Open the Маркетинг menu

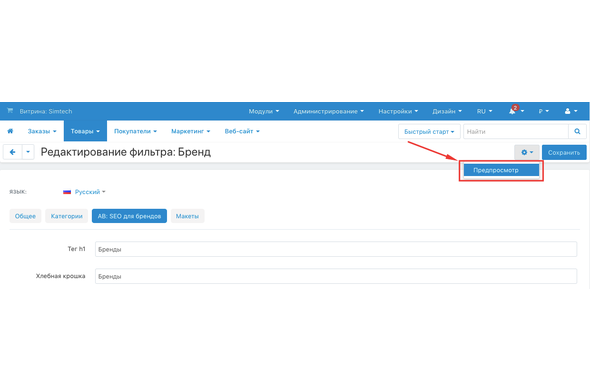click(190, 131)
